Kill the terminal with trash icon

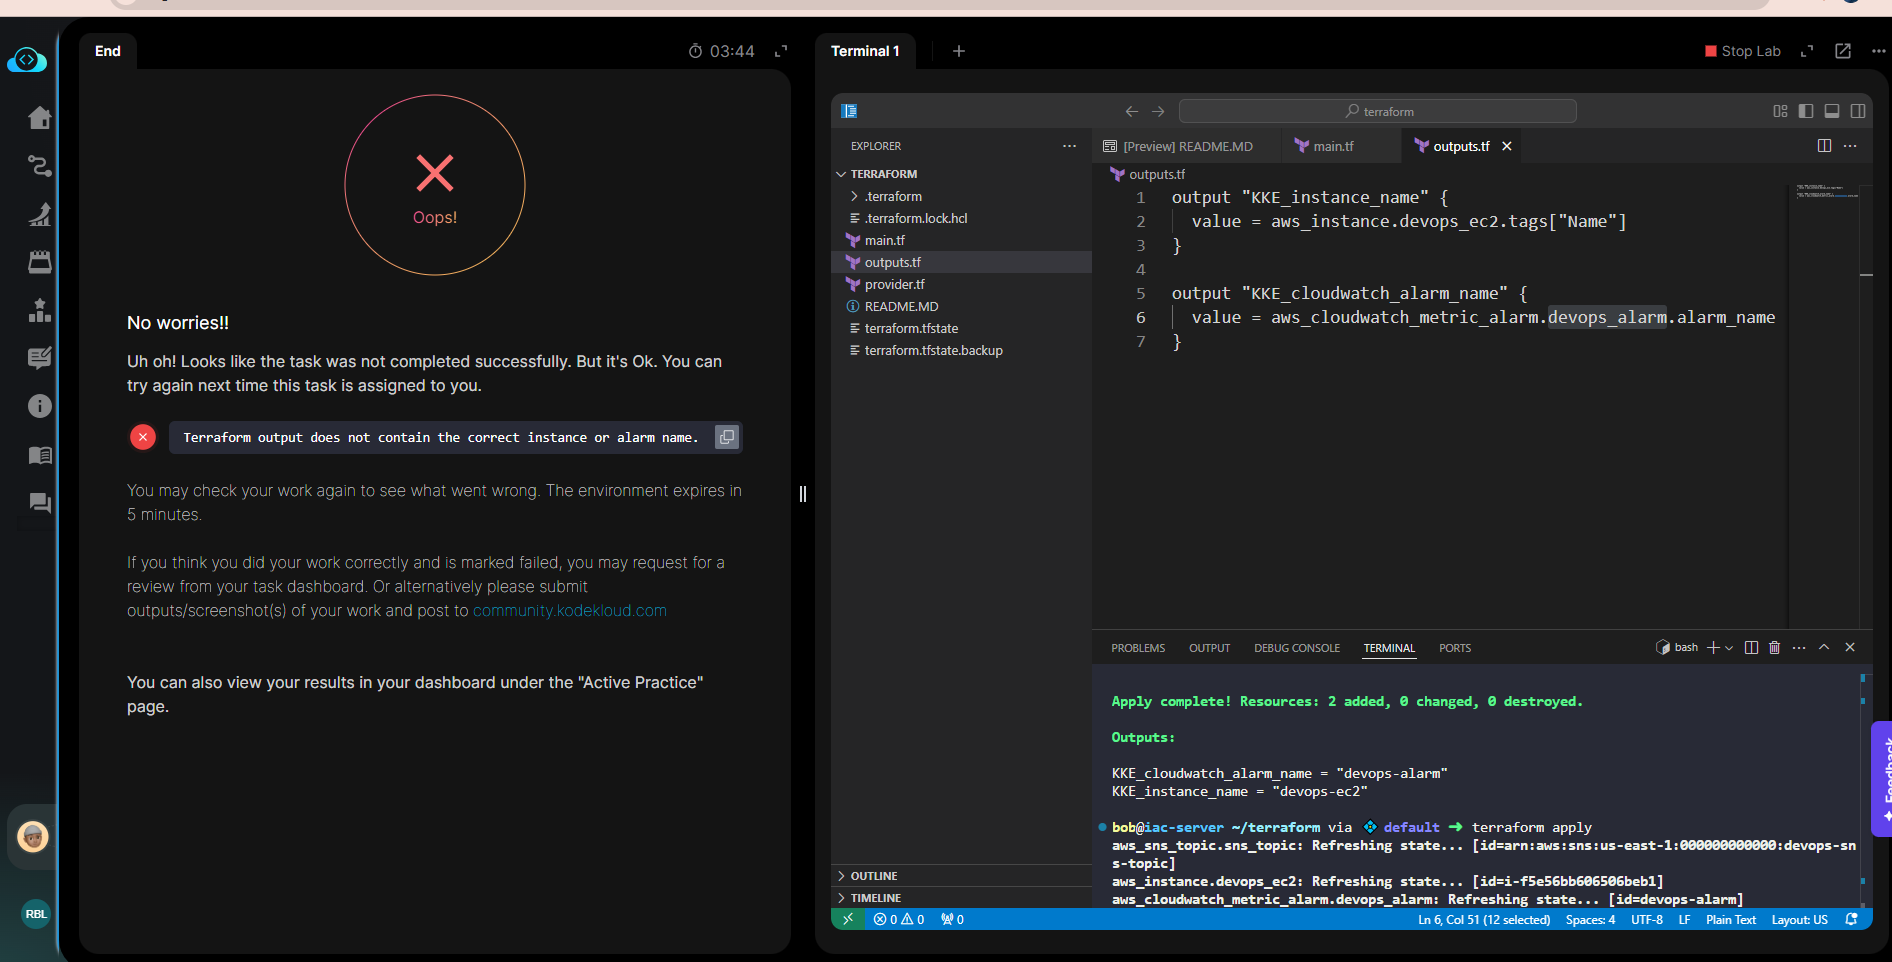pos(1775,648)
